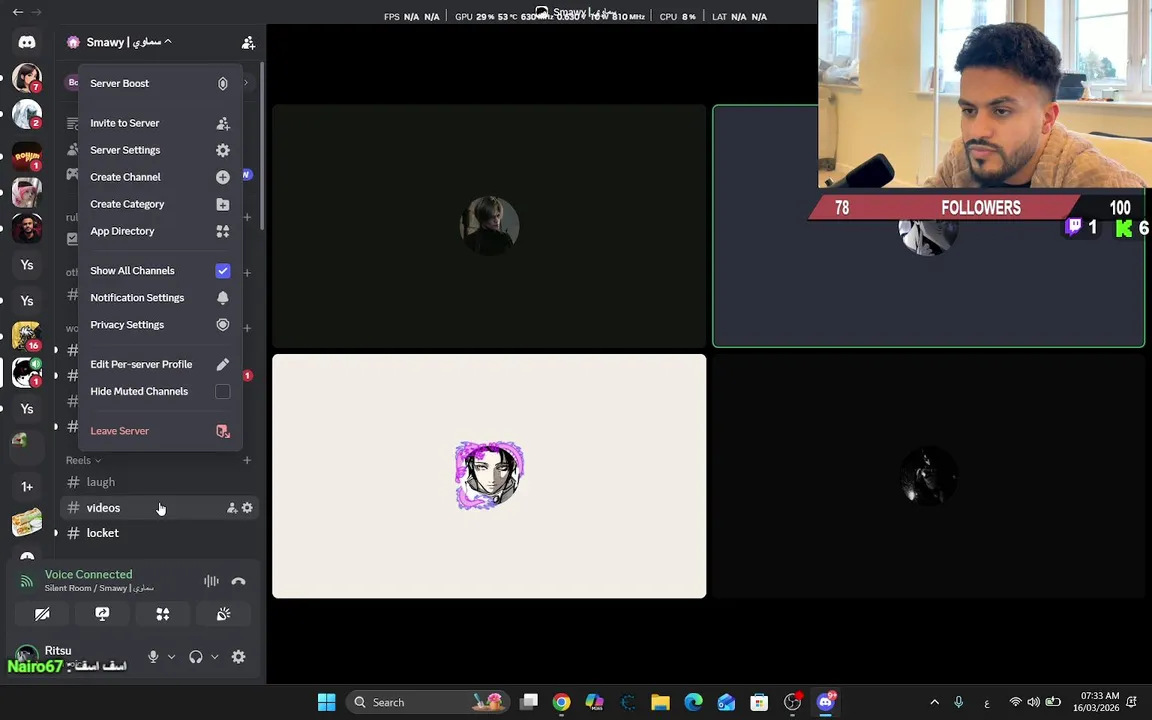This screenshot has height=720, width=1152.
Task: Open the first Ys server icon
Action: coord(26,264)
